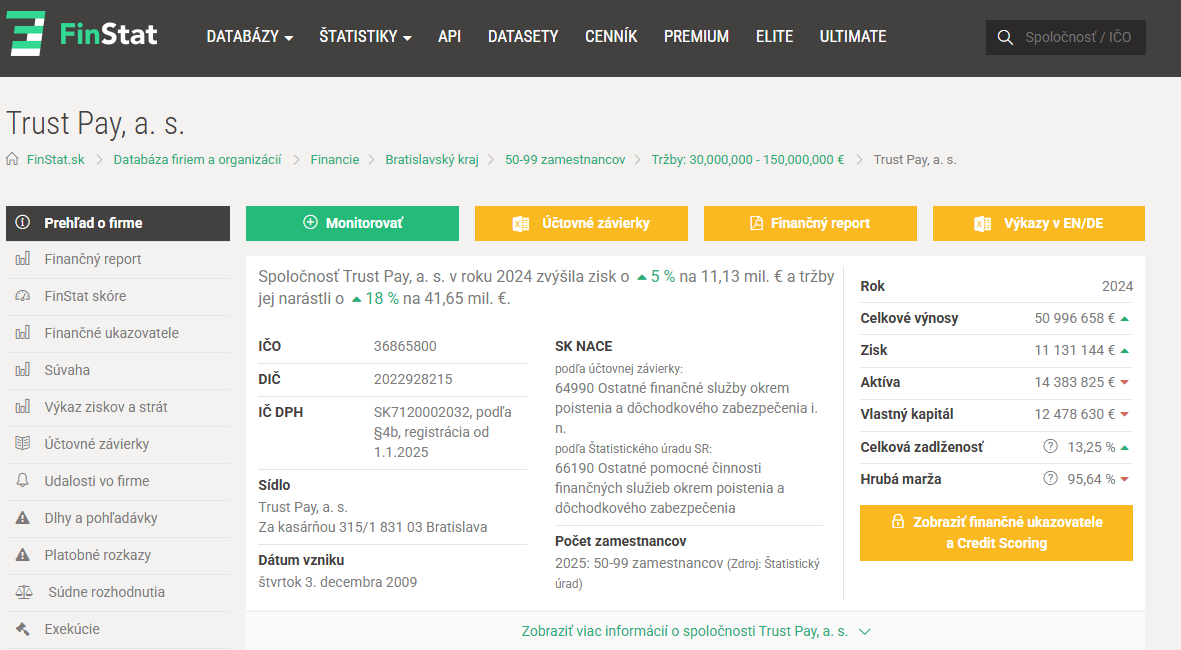
Task: Open the Financie breadcrumb link
Action: [335, 160]
